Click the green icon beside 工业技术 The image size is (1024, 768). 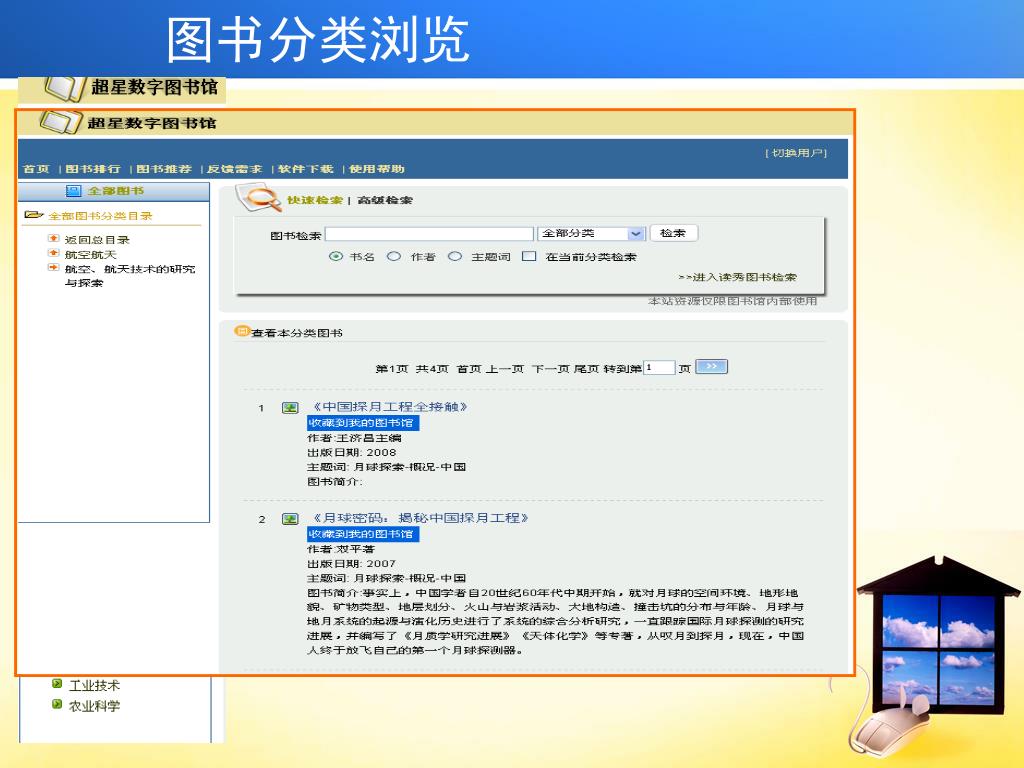click(x=57, y=684)
